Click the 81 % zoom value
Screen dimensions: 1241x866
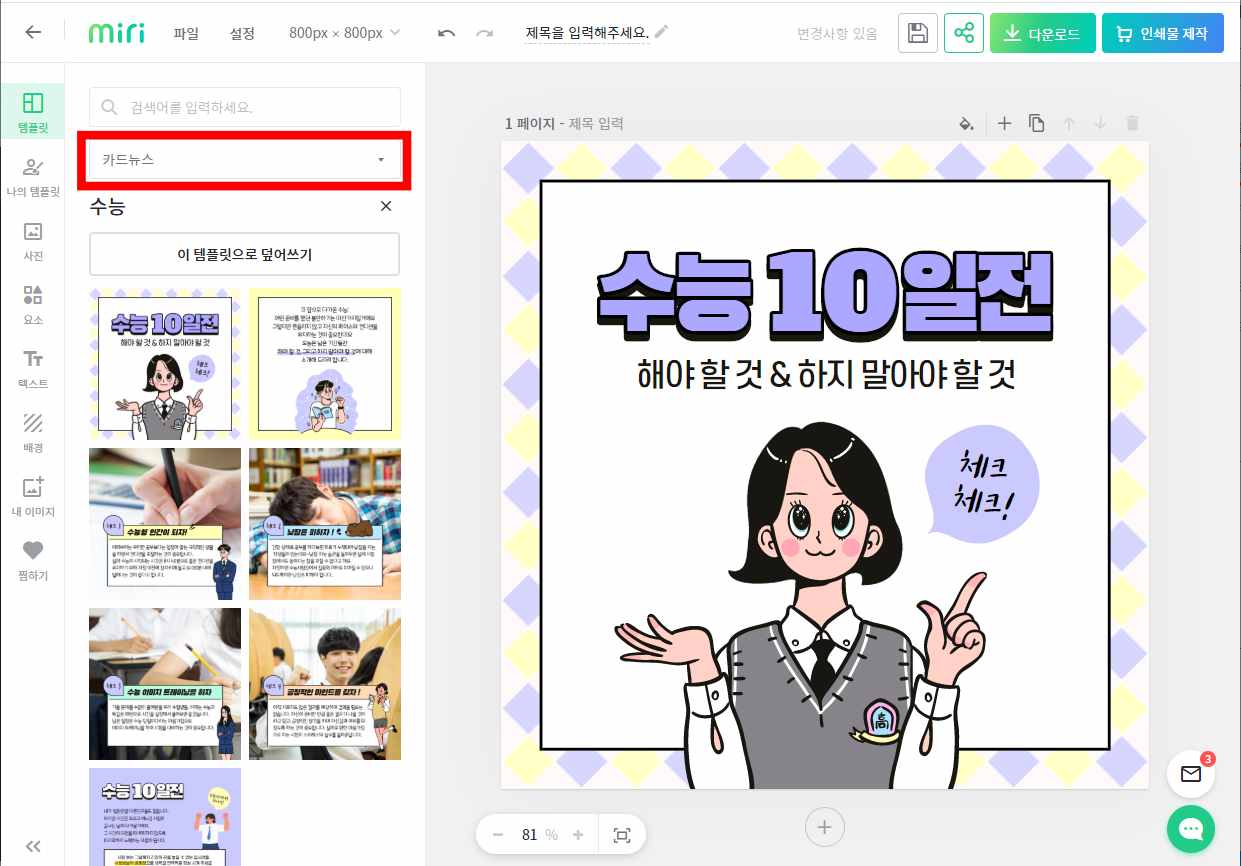(x=538, y=834)
